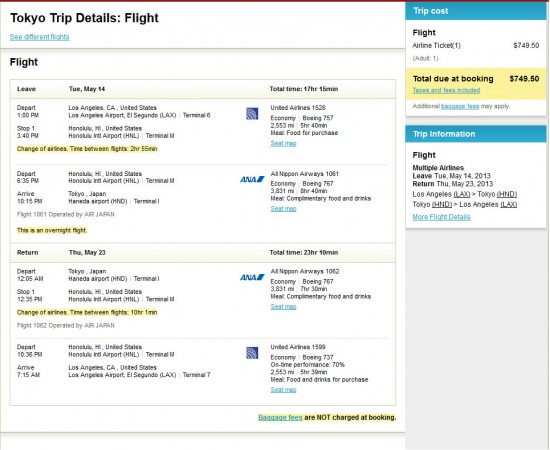Open See different flights link
Screen dimensions: 550x450
pyautogui.click(x=39, y=37)
